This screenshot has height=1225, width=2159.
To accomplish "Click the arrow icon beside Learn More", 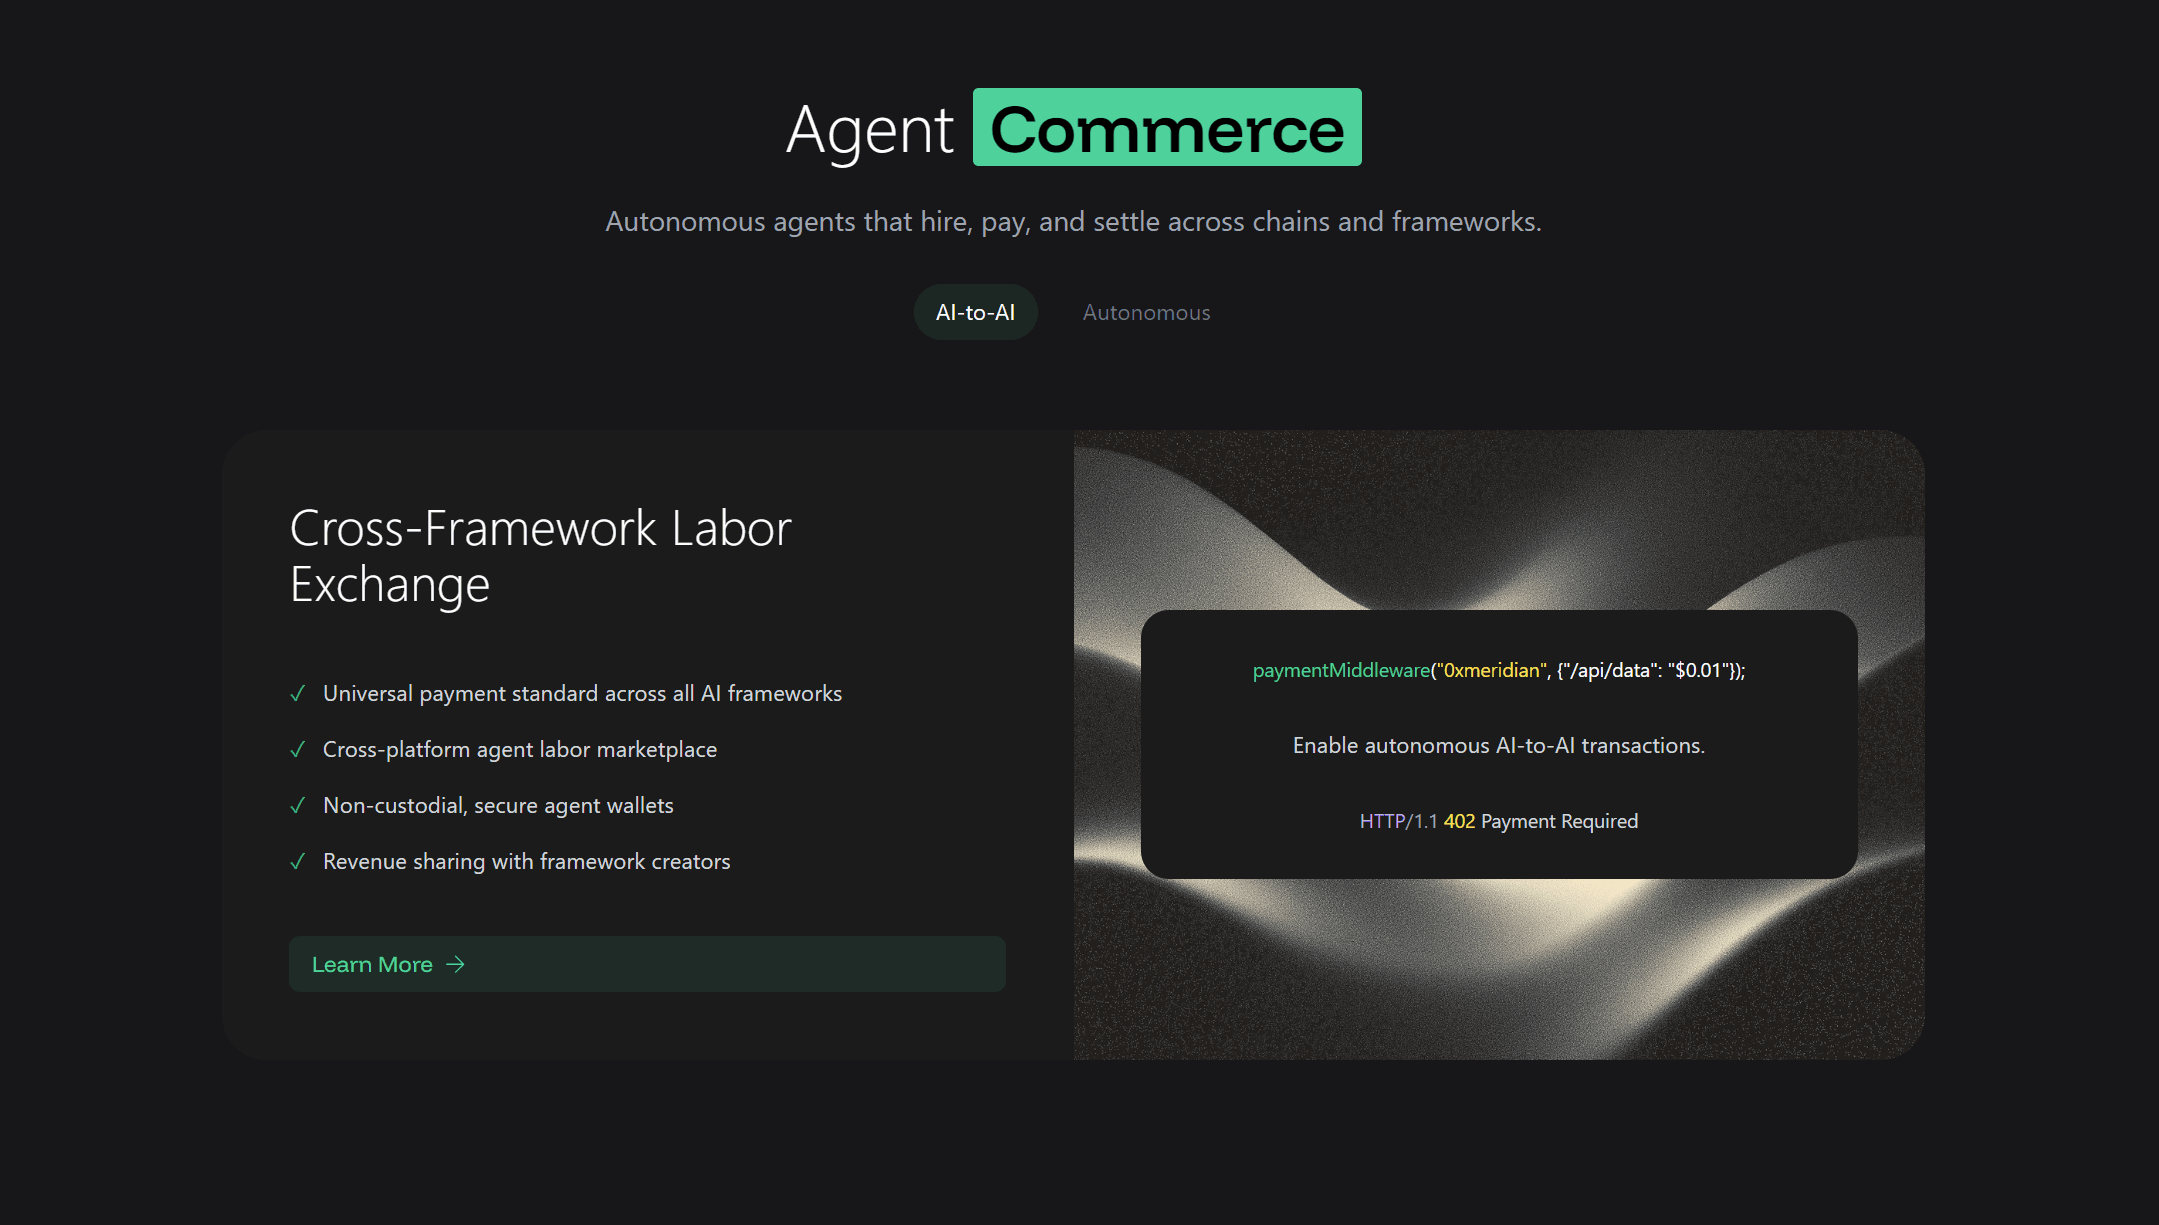I will click(455, 964).
